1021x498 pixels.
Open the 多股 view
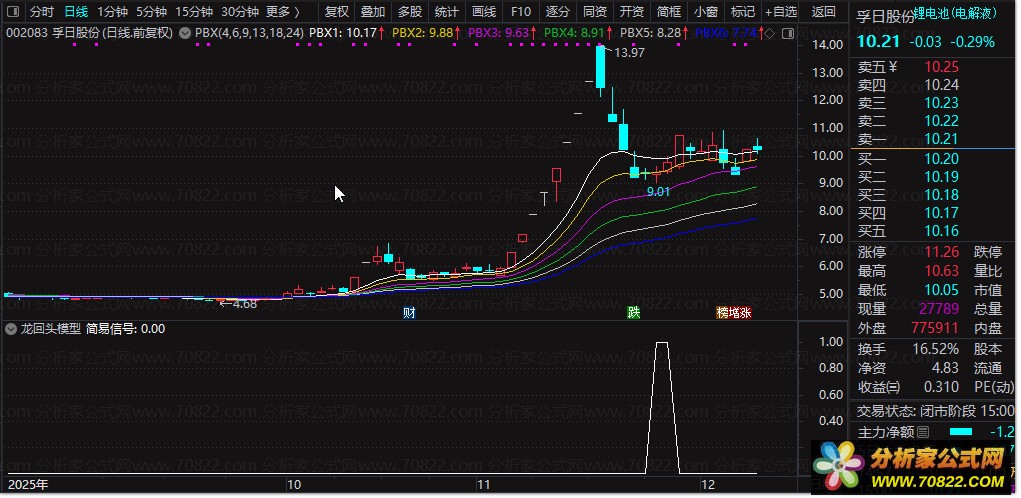(x=410, y=12)
